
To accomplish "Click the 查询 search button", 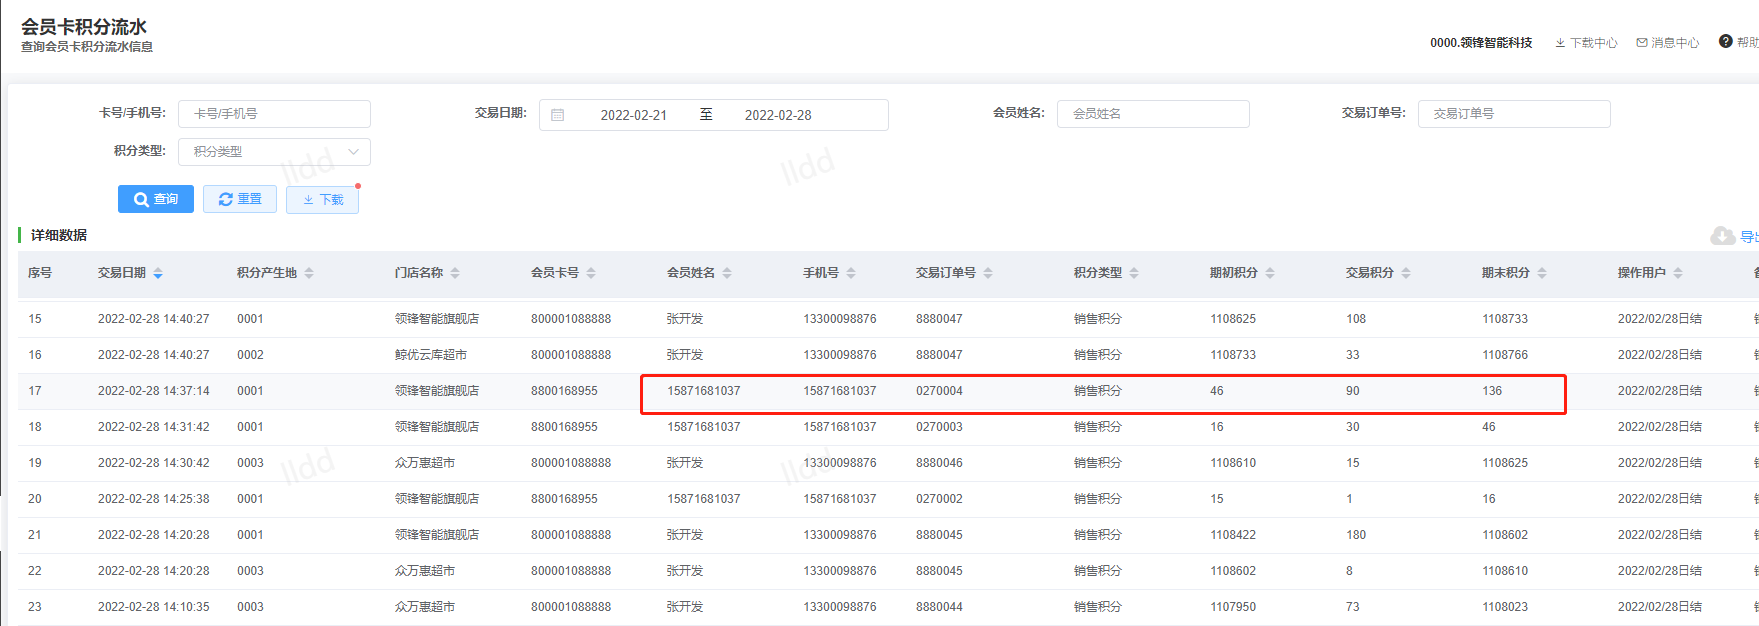I will (x=155, y=199).
